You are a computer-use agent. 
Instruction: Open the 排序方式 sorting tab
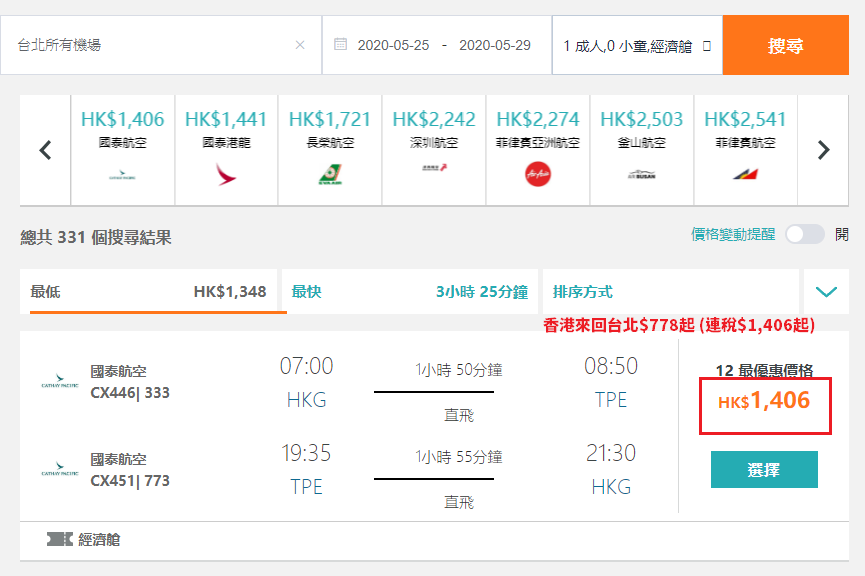point(671,291)
